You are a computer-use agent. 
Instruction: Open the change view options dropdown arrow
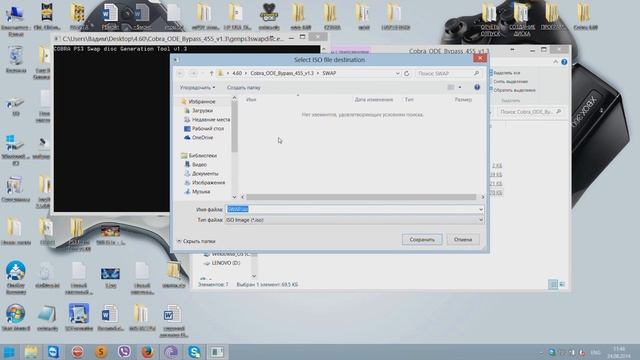(460, 87)
